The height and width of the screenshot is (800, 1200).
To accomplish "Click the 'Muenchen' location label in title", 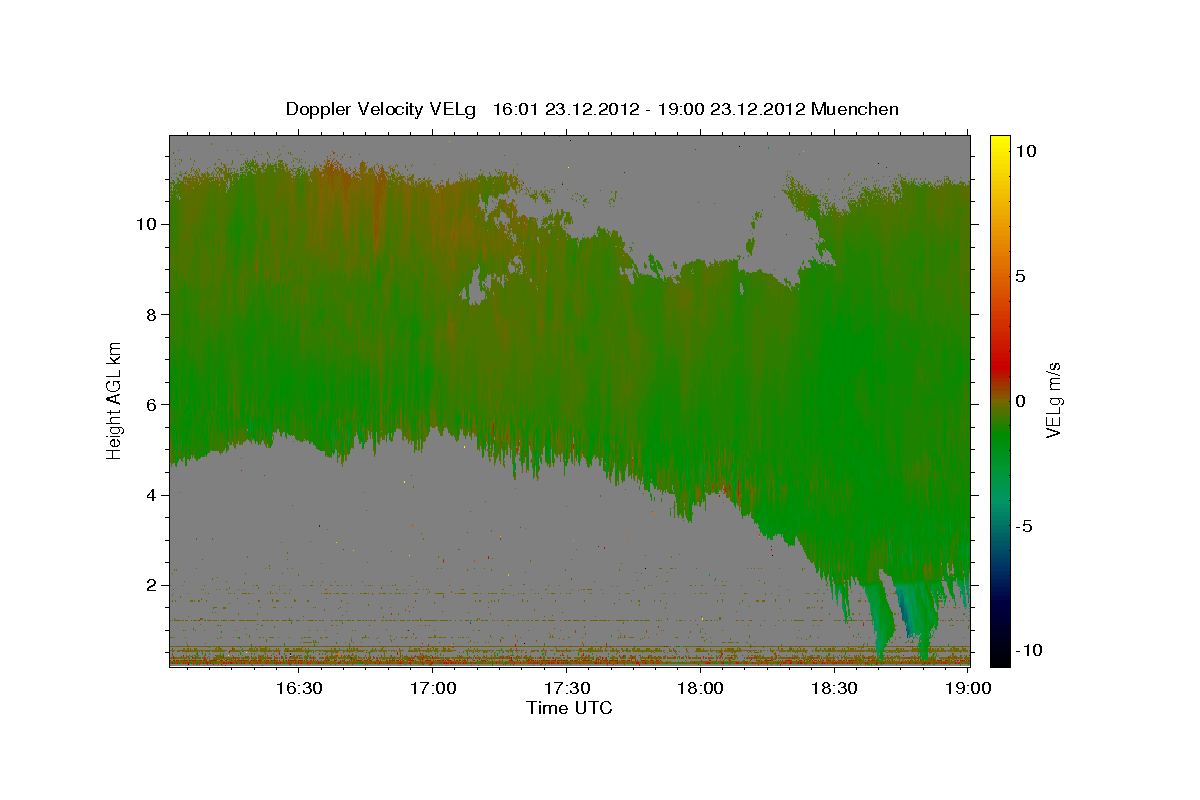I will 856,109.
